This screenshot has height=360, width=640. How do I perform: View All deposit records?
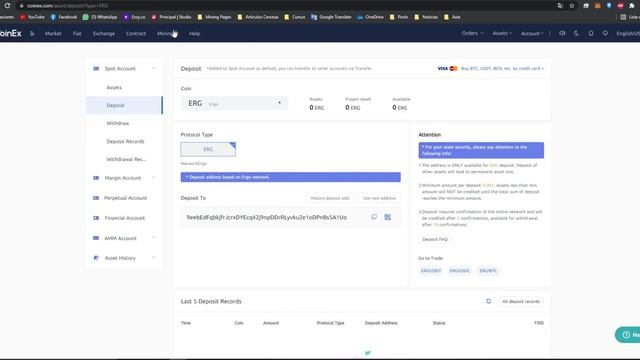521,301
